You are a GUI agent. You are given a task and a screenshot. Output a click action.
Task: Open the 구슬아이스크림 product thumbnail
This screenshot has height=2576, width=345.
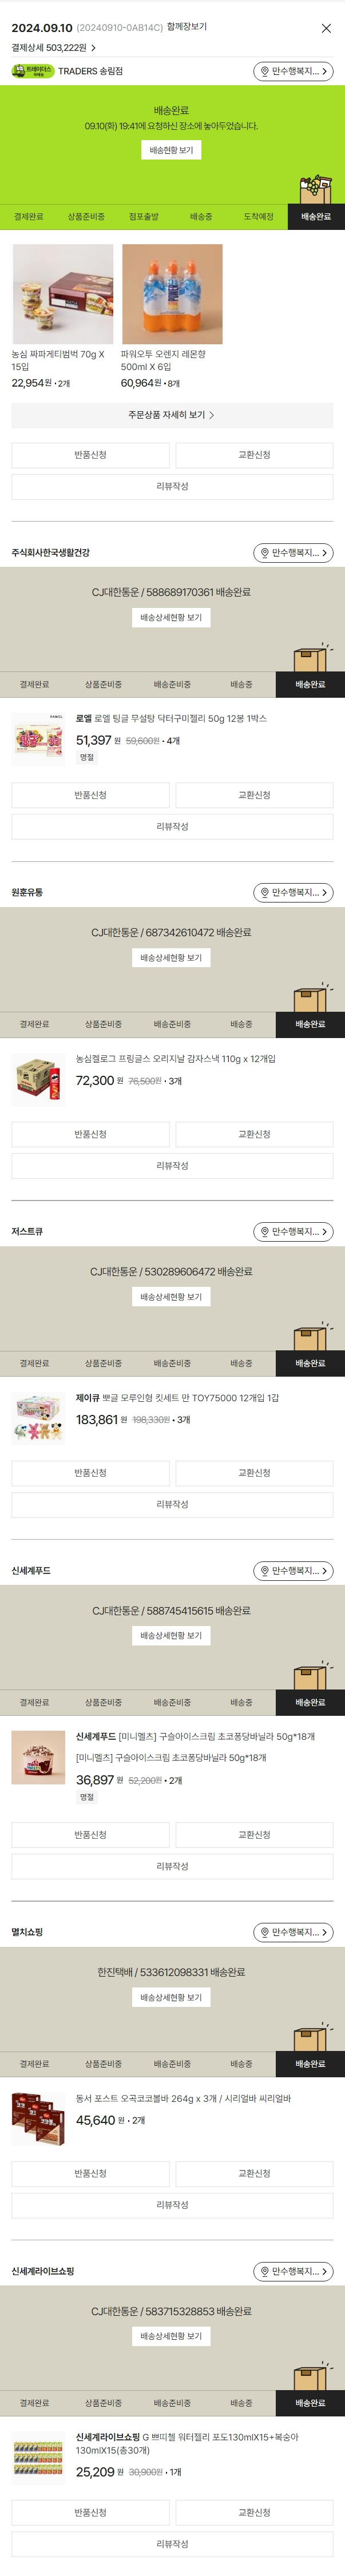38,1757
